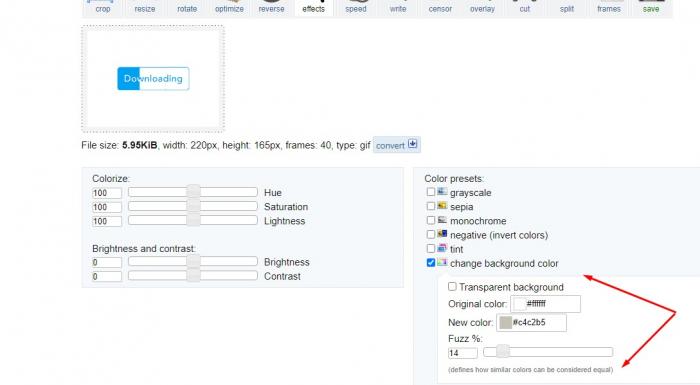This screenshot has width=700, height=385.
Task: Open the cut tool tab
Action: point(525,8)
